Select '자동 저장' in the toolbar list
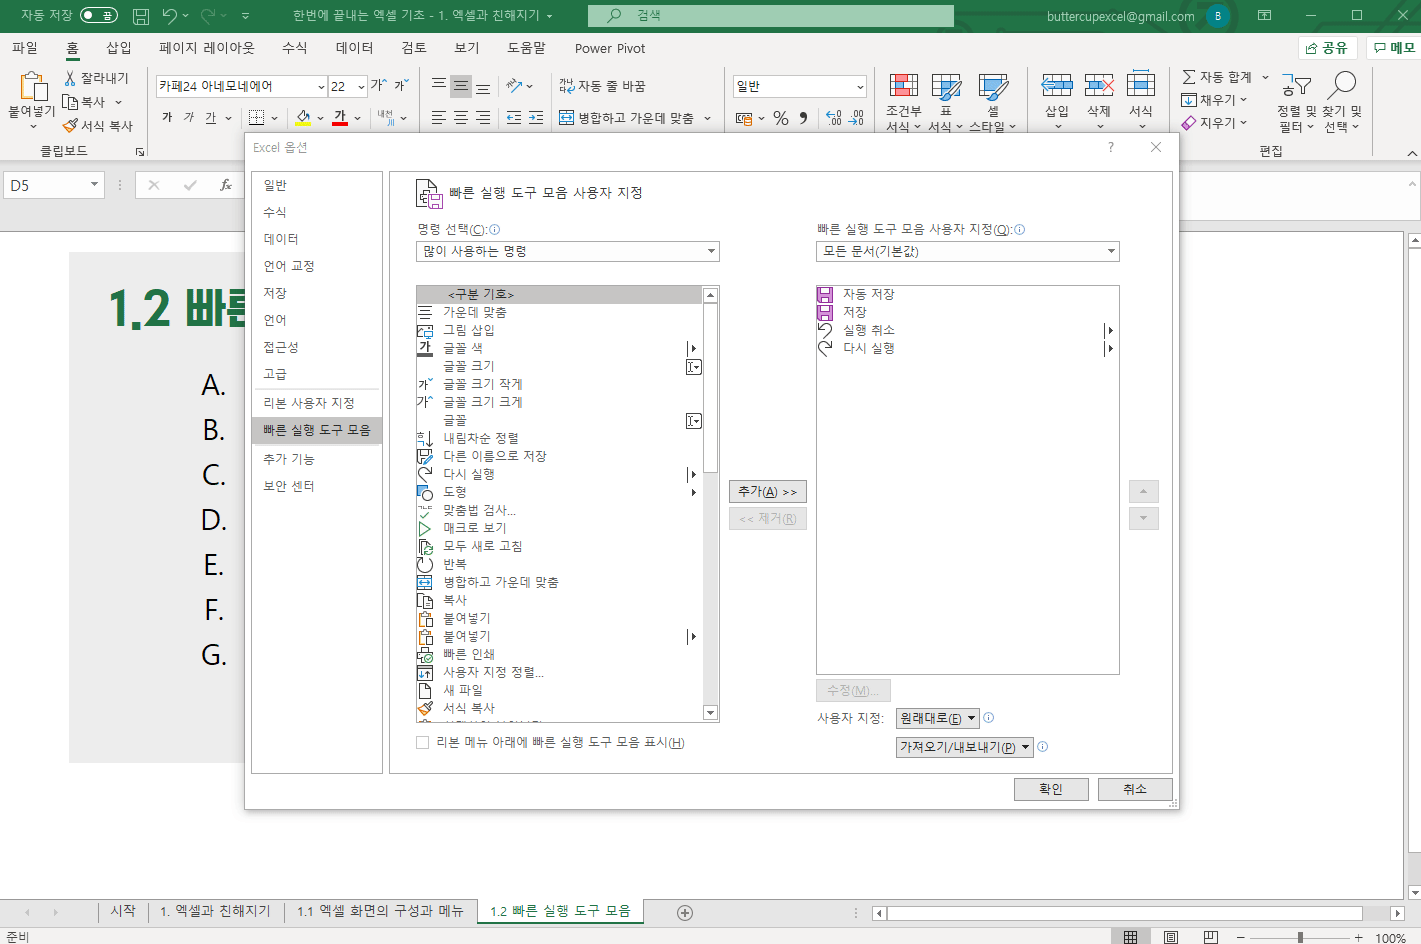The height and width of the screenshot is (944, 1421). coord(967,294)
